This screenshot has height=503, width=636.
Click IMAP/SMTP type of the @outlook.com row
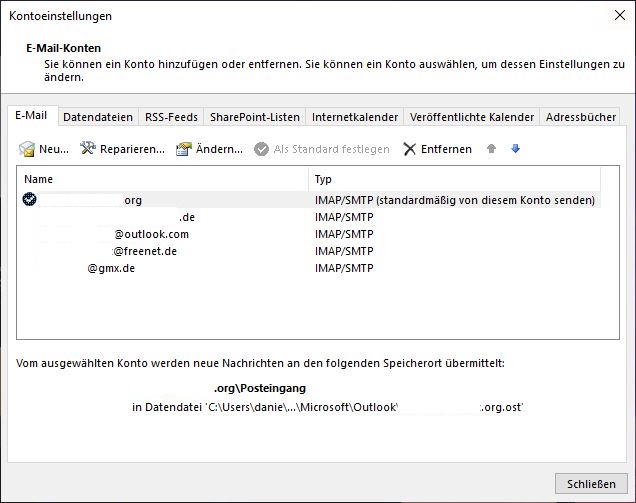[344, 234]
